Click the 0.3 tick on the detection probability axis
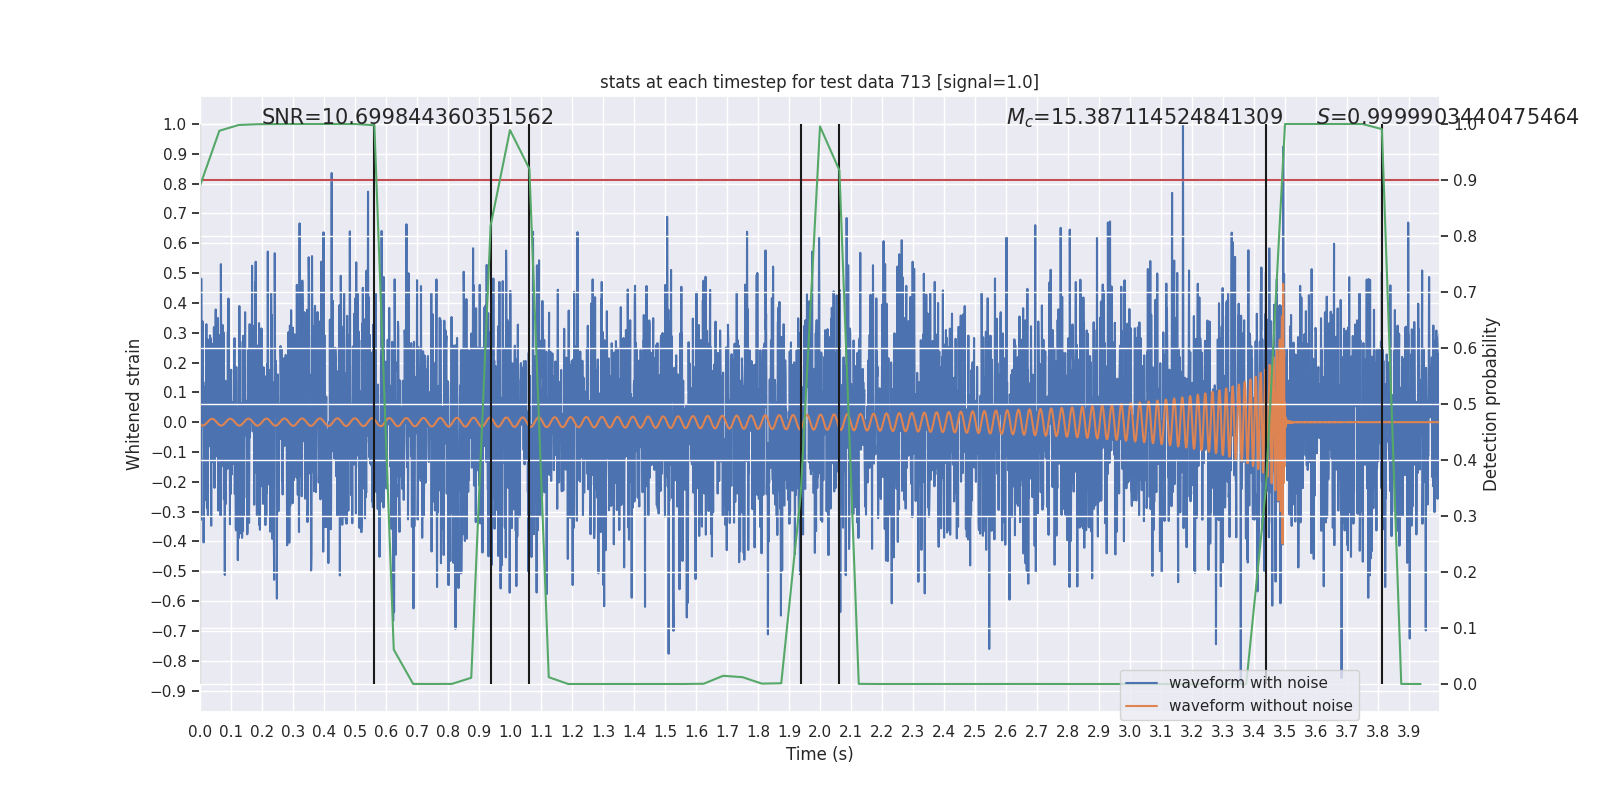Screen dimensions: 1600x800 point(1465,517)
